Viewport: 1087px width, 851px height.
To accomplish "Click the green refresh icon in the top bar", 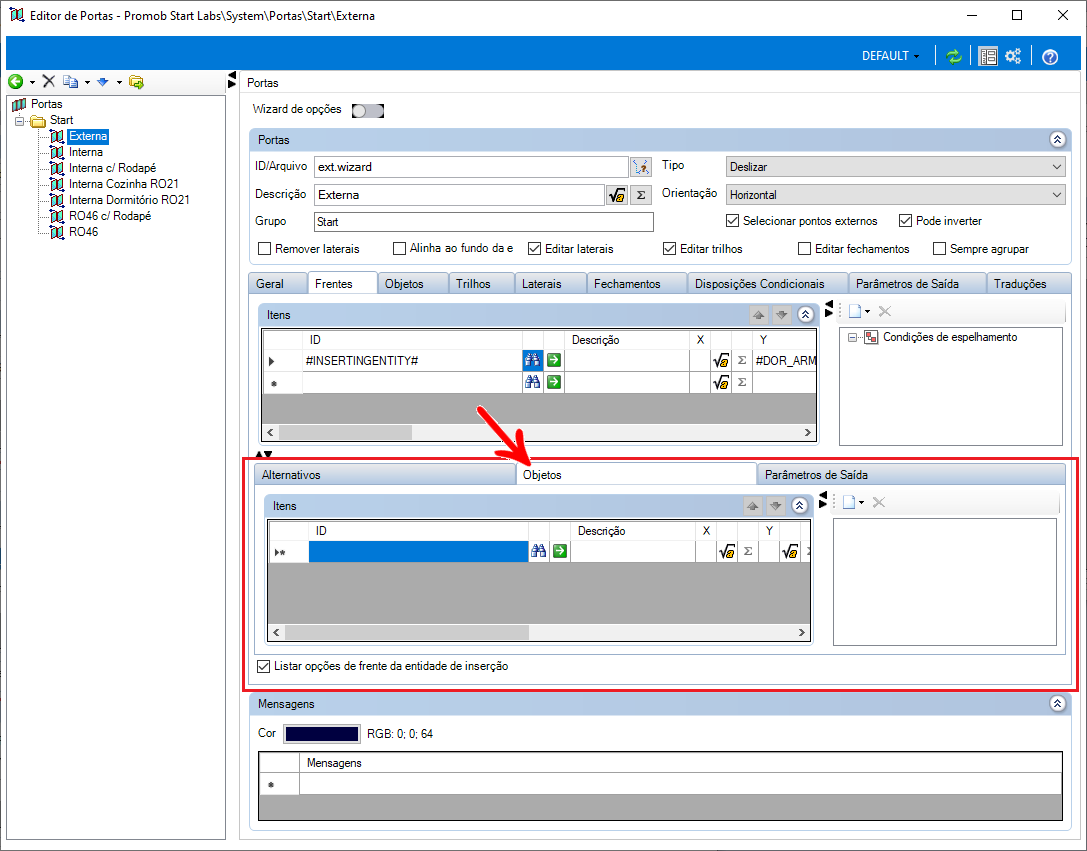I will tap(954, 57).
